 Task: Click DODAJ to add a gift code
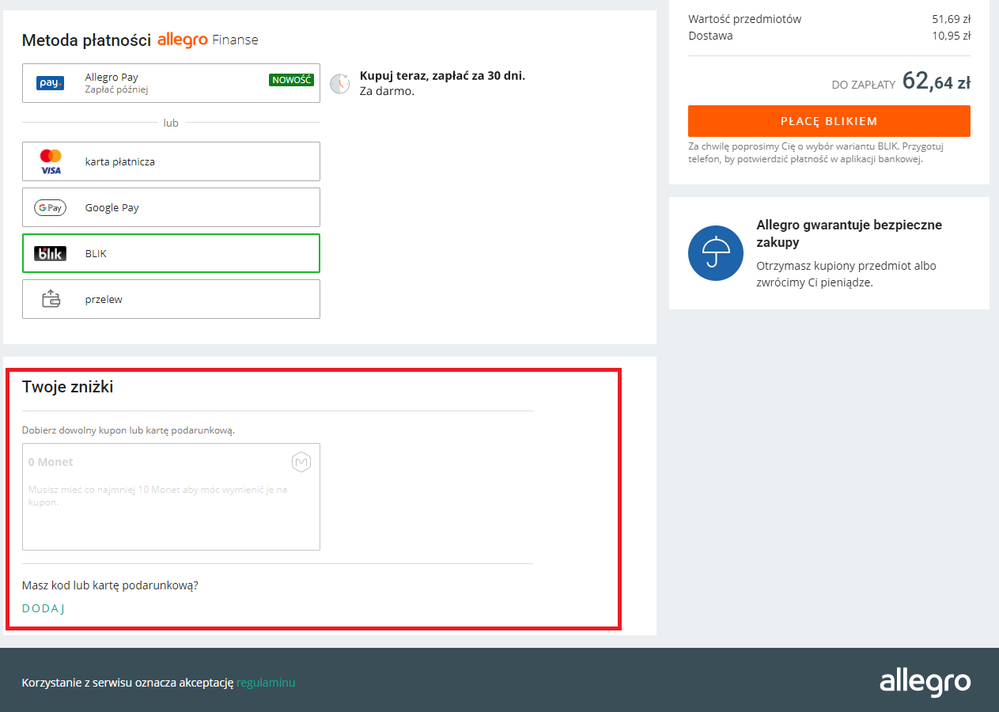coord(43,608)
